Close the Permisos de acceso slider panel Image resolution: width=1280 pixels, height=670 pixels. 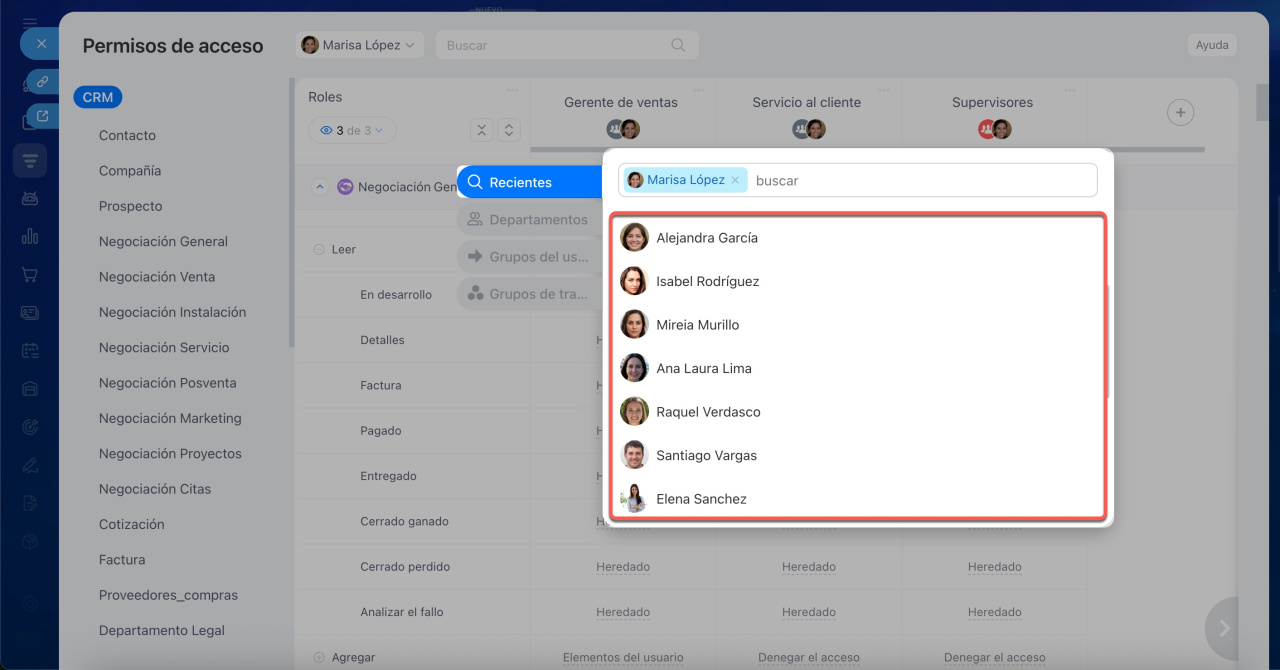click(40, 44)
